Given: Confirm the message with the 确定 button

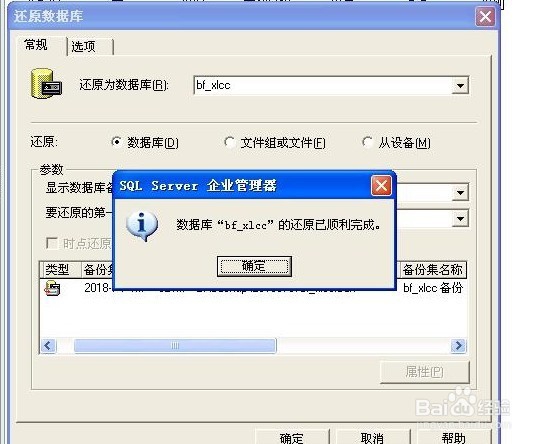Looking at the screenshot, I should pos(254,266).
